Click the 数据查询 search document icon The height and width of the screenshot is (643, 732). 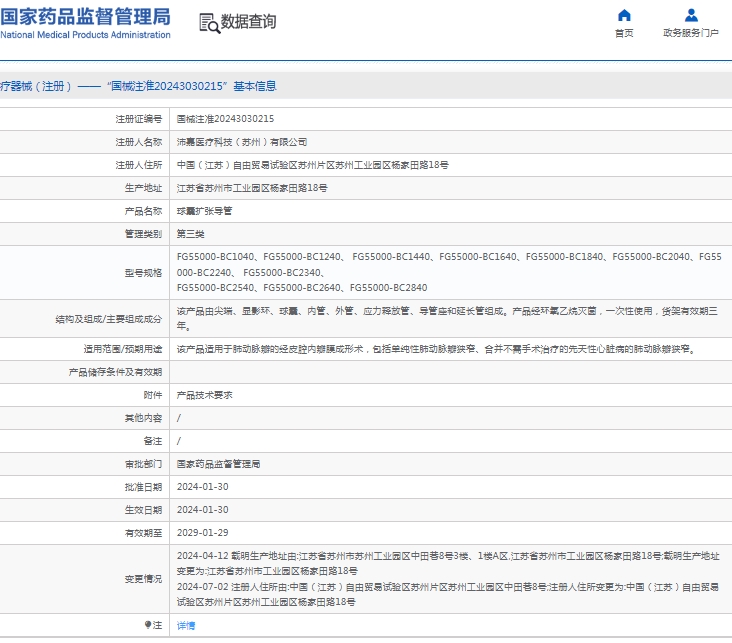(x=209, y=23)
